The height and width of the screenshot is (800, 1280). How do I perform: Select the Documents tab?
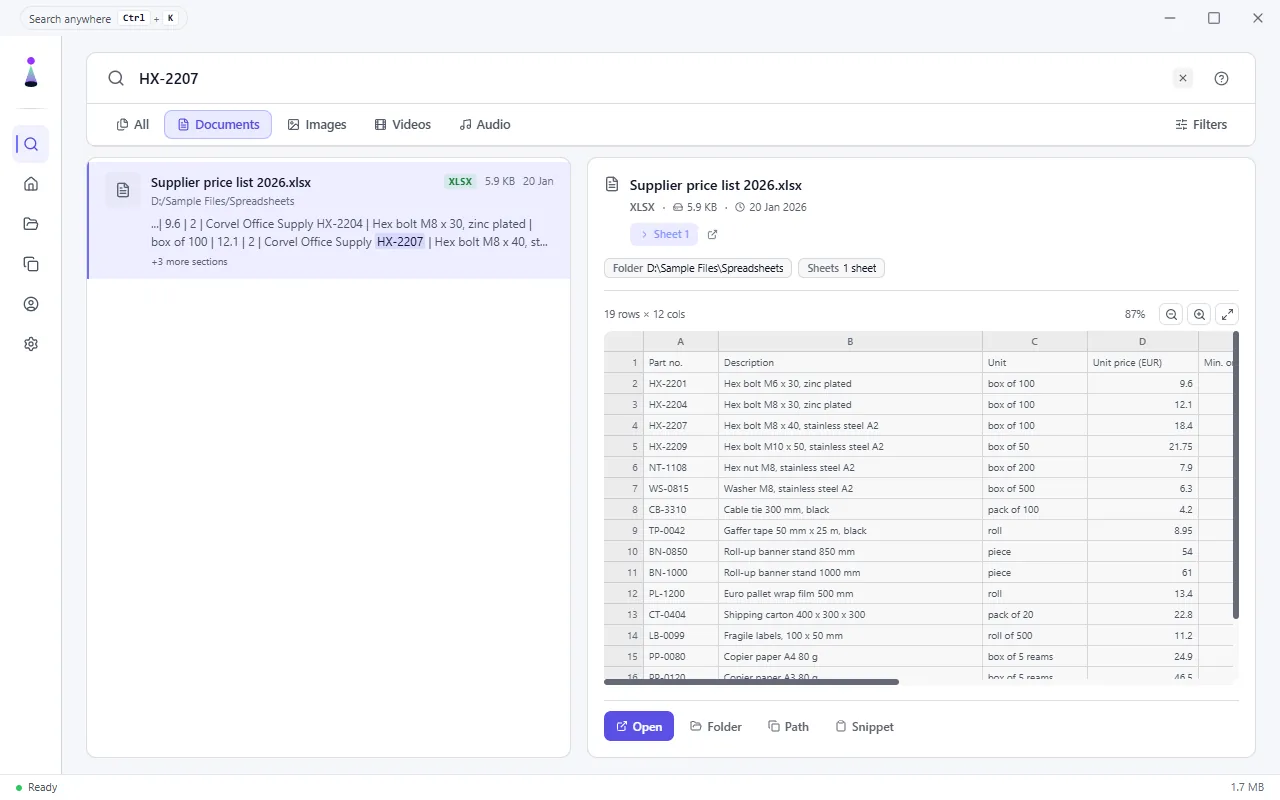click(218, 125)
